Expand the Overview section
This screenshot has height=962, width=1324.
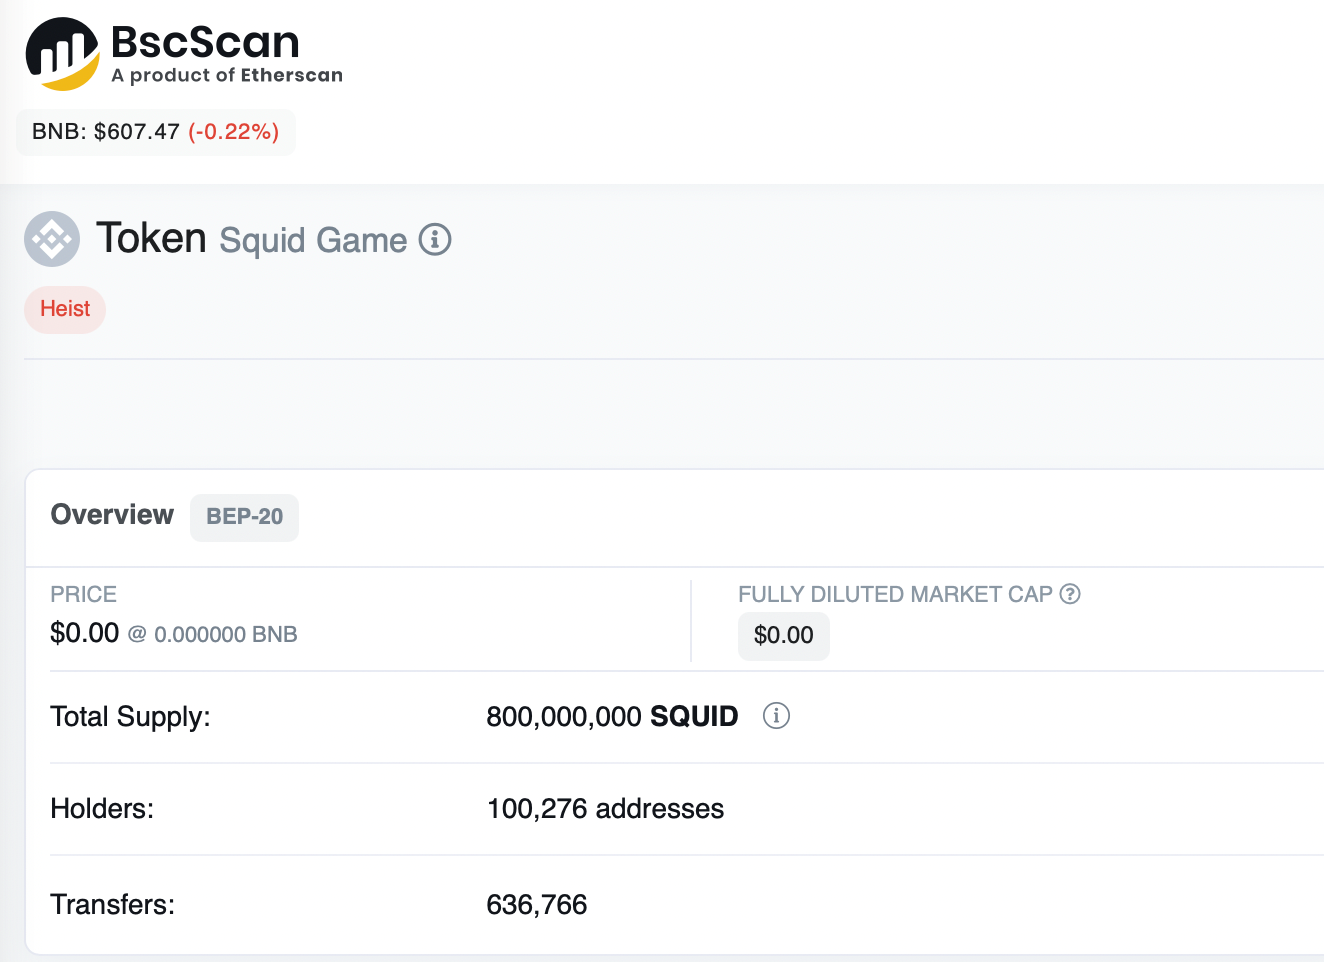coord(111,515)
